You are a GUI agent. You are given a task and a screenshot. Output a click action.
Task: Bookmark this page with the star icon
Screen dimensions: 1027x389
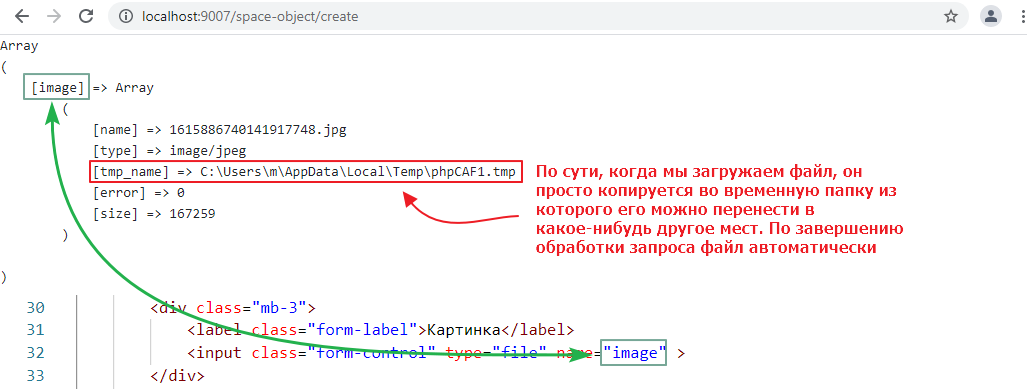[951, 16]
